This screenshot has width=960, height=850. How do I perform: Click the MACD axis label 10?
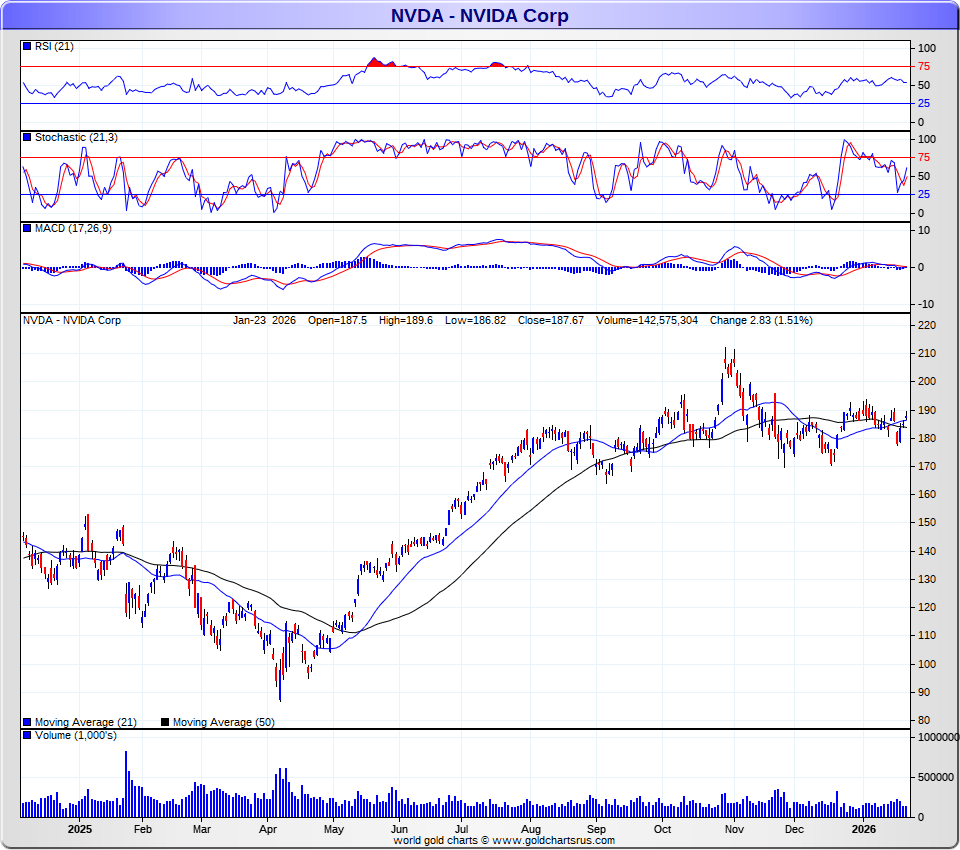[924, 231]
